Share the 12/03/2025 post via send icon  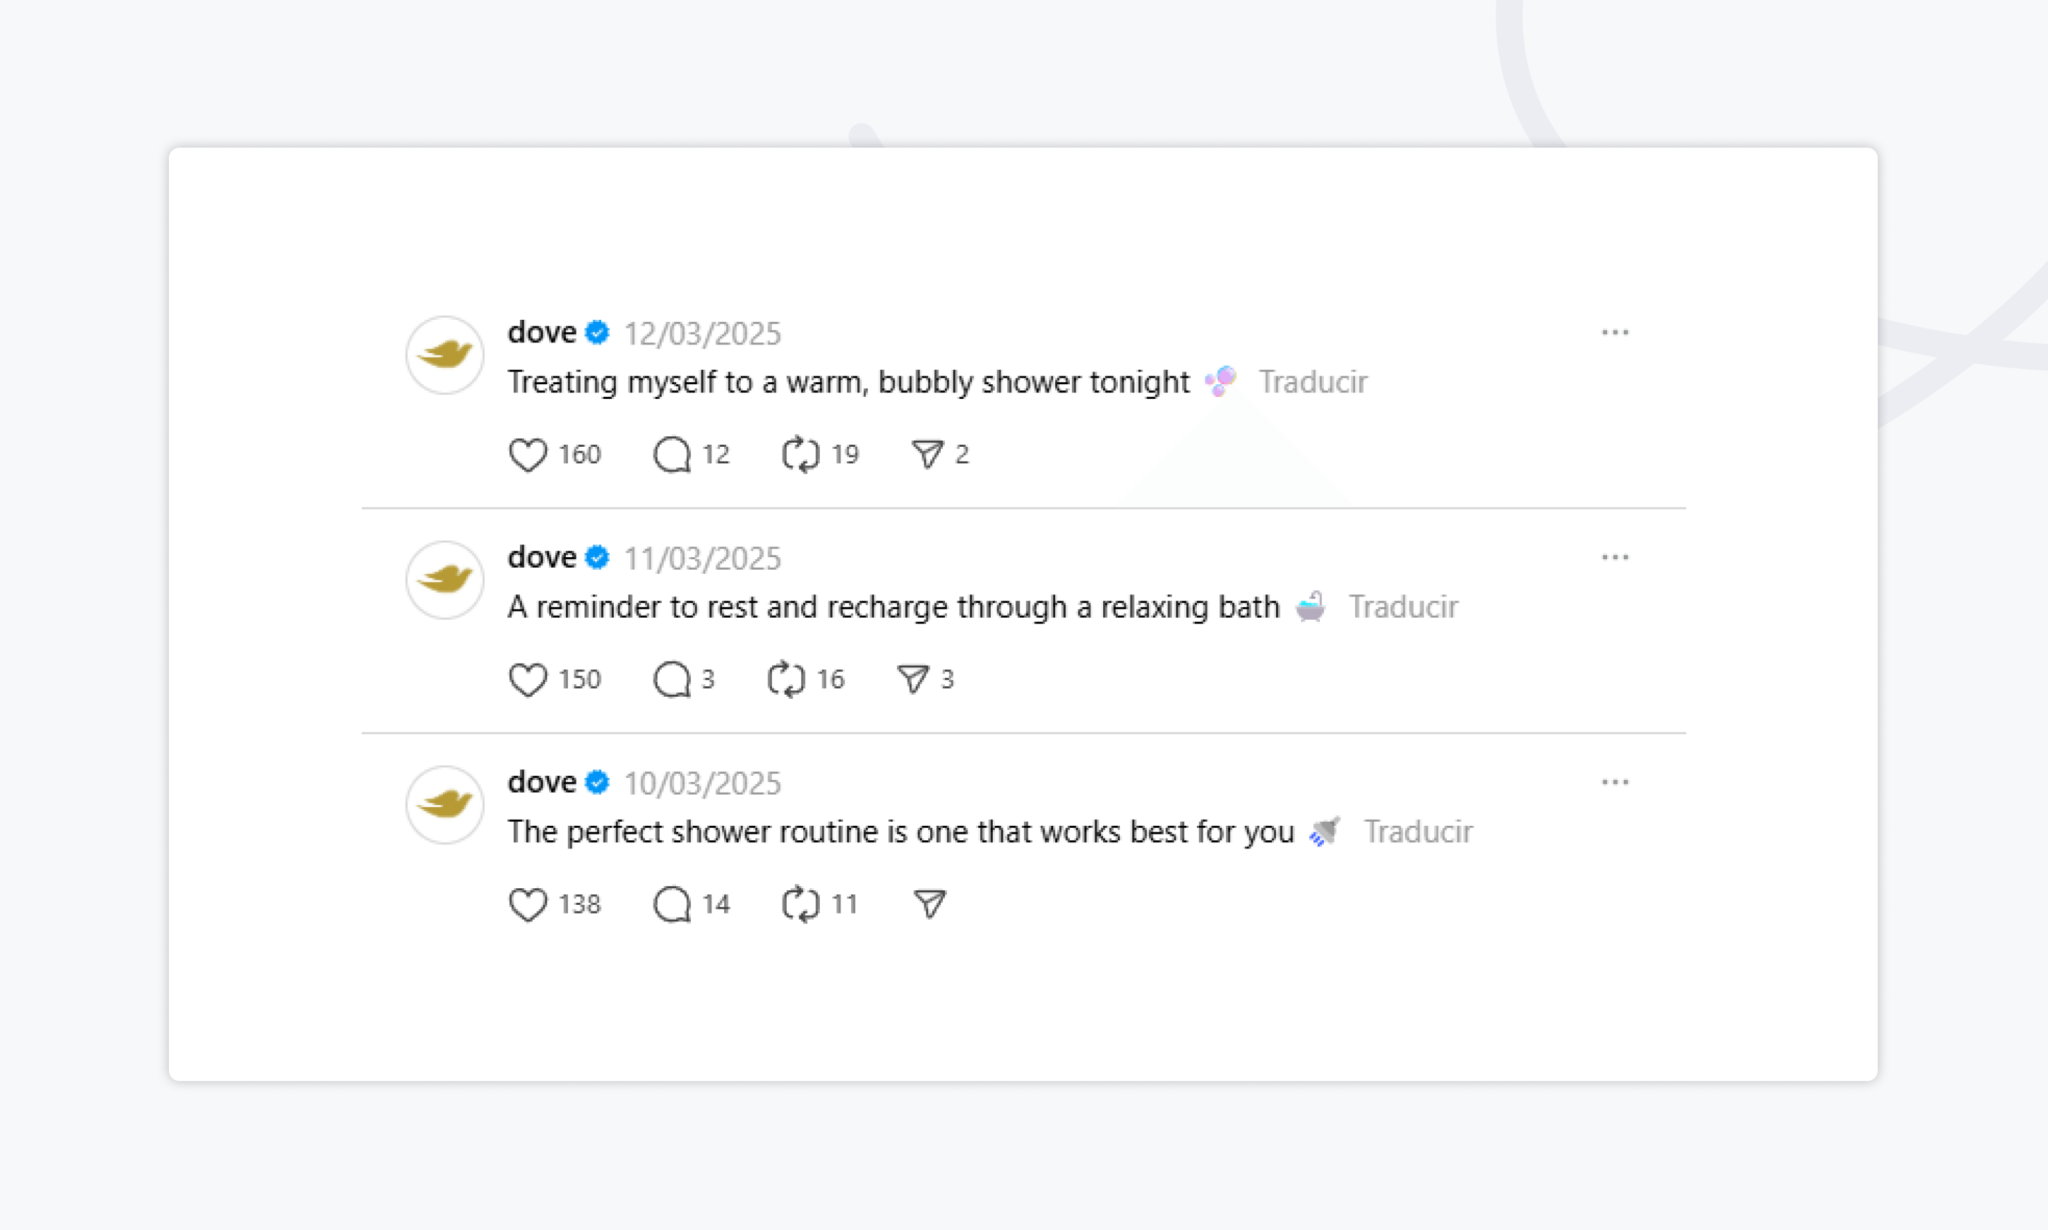point(928,455)
